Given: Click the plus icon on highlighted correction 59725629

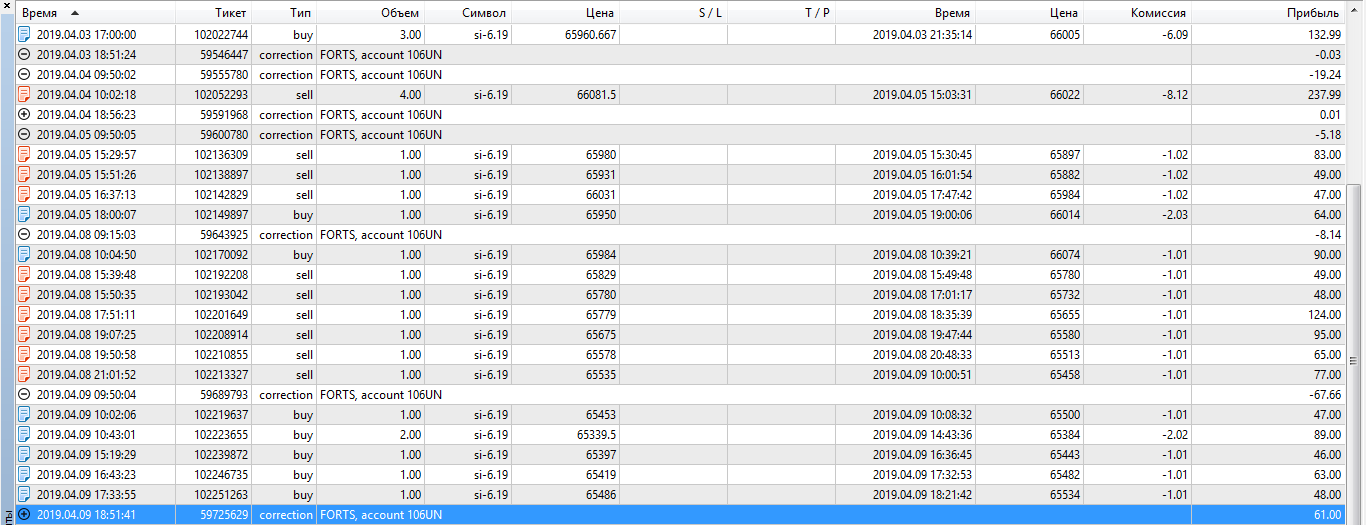Looking at the screenshot, I should click(25, 515).
